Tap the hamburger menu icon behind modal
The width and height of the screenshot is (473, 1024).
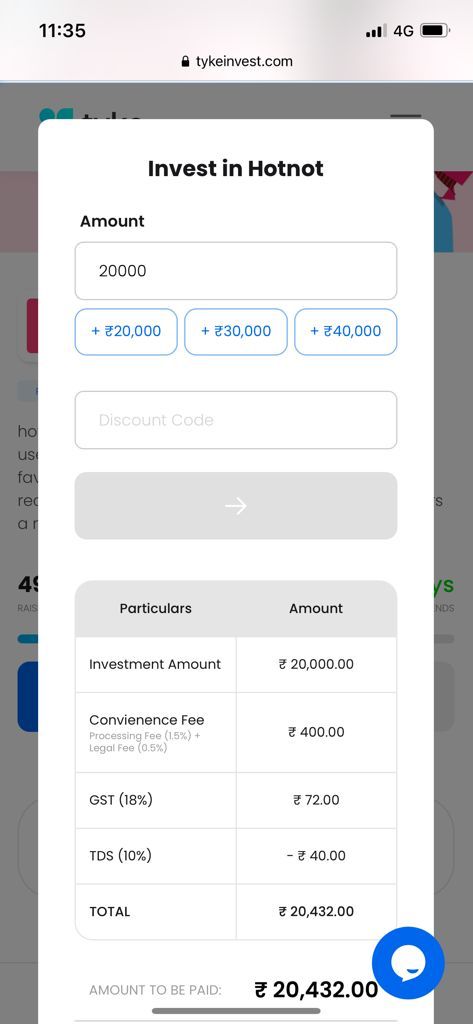pyautogui.click(x=406, y=116)
